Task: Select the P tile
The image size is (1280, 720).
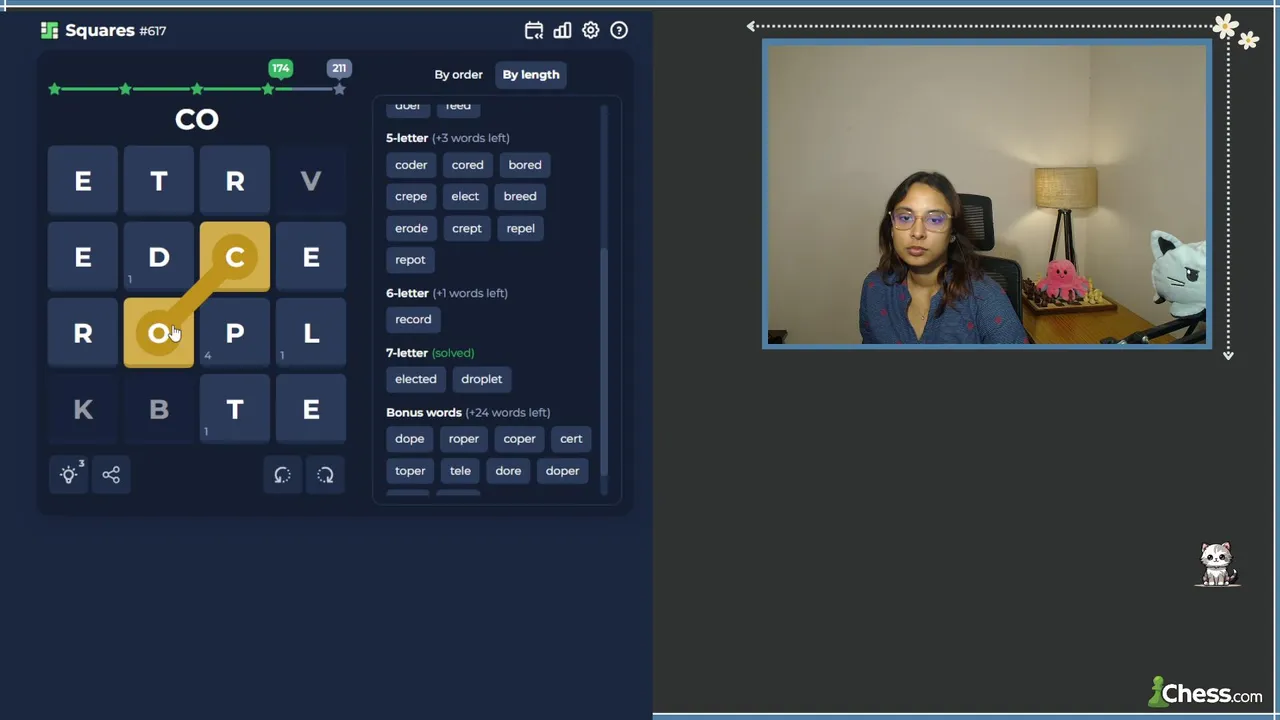Action: (x=235, y=333)
